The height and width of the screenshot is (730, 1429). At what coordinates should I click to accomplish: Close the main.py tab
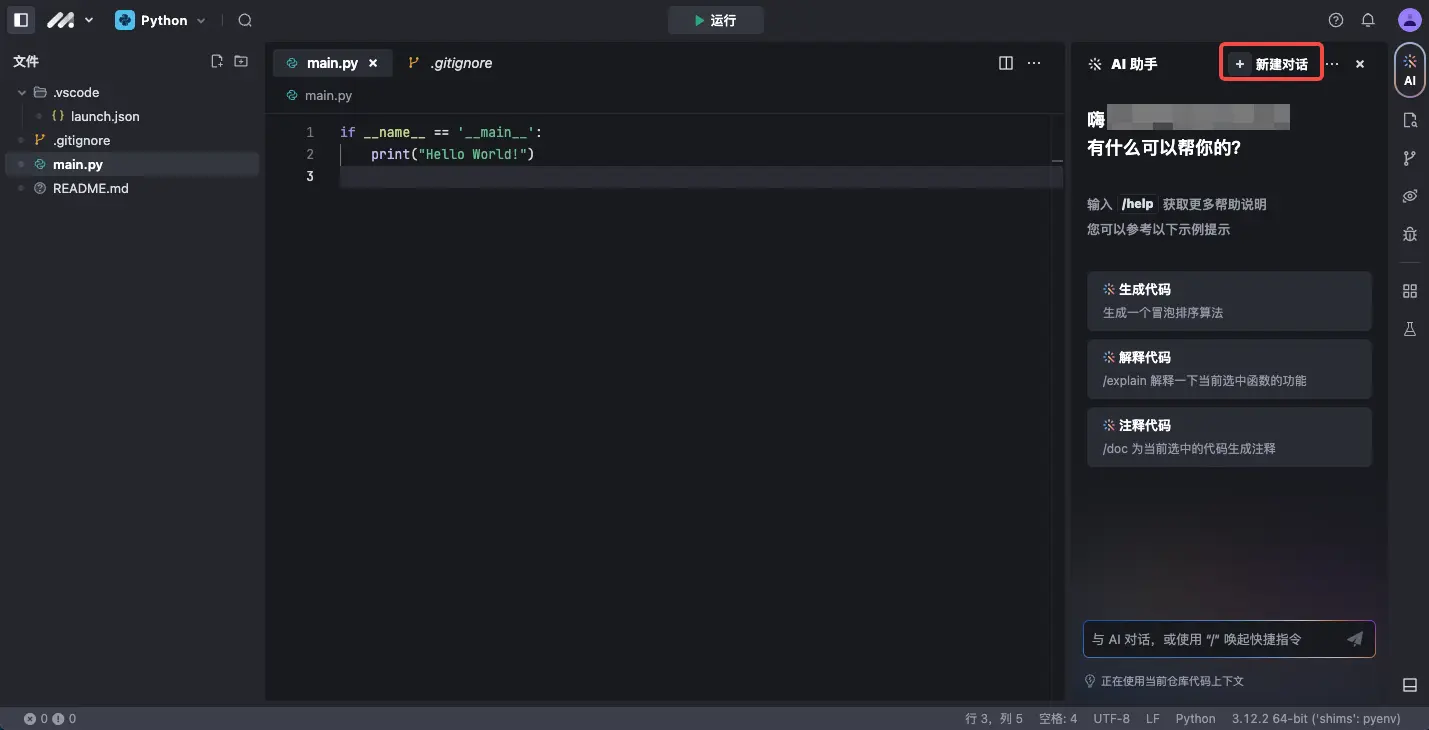373,63
